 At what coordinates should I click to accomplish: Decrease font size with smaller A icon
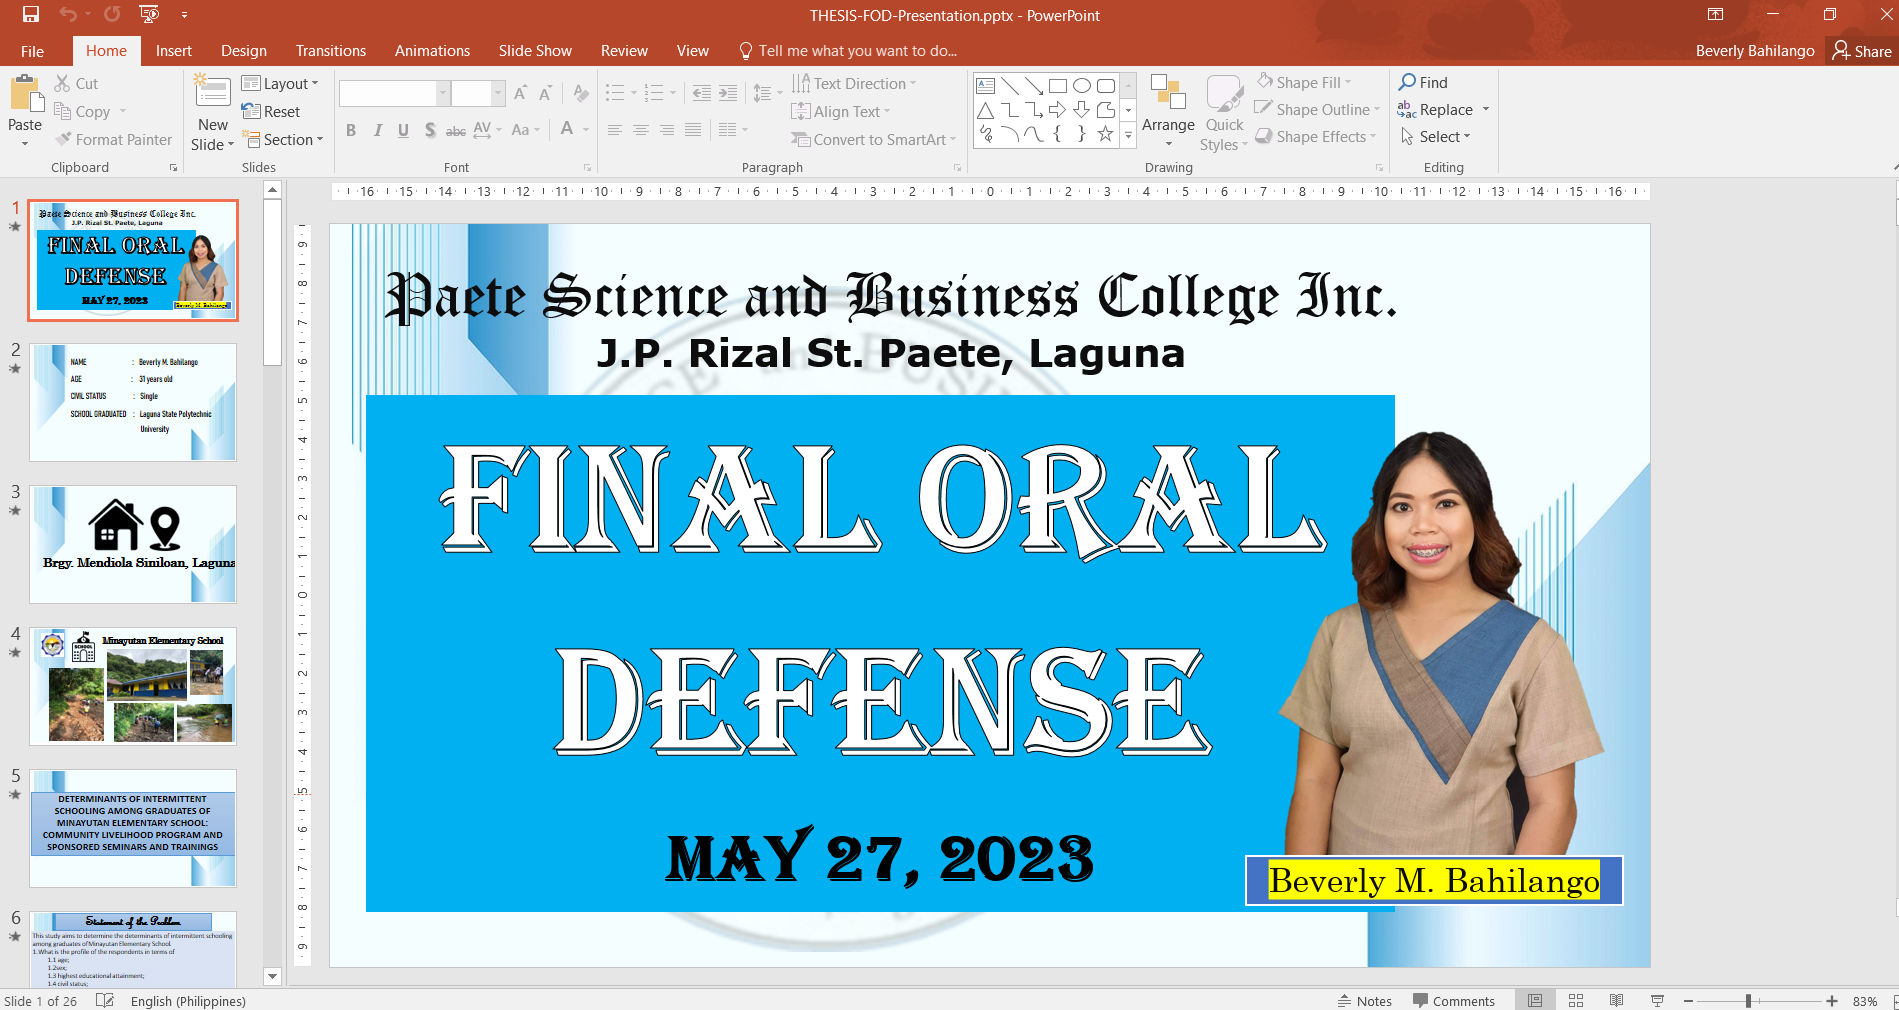(x=546, y=94)
